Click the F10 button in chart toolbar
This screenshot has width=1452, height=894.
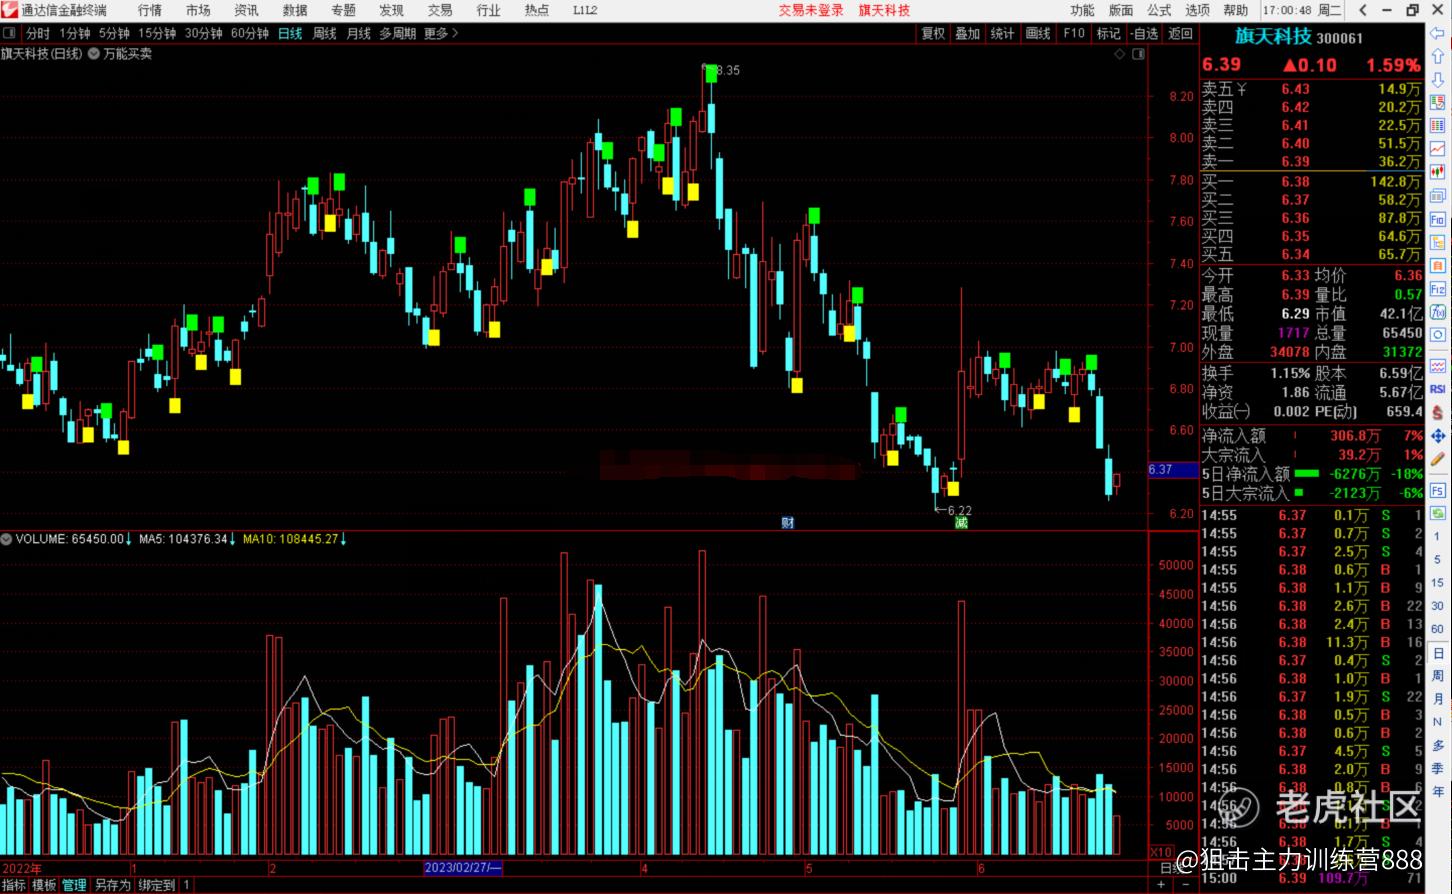[1074, 34]
